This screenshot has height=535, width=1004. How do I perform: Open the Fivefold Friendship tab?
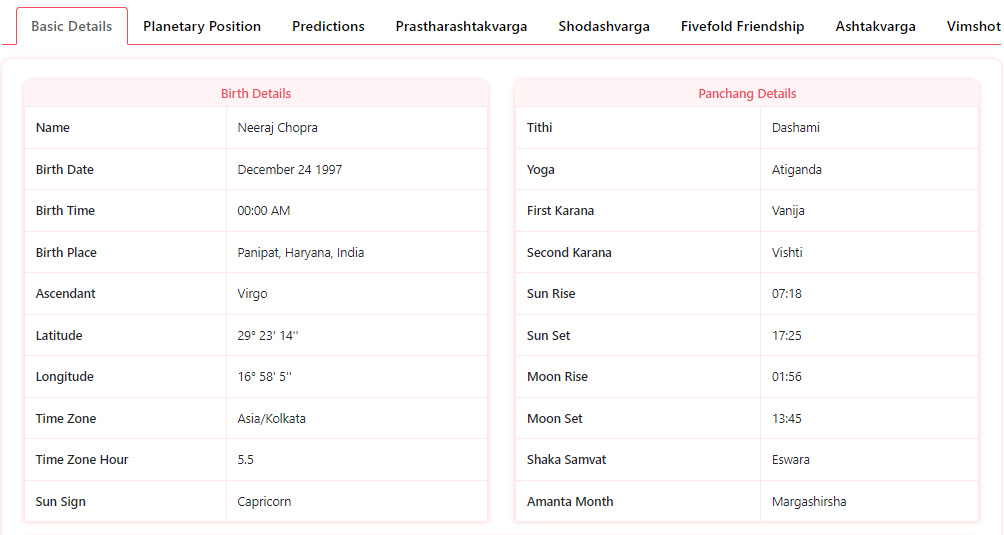click(x=742, y=26)
